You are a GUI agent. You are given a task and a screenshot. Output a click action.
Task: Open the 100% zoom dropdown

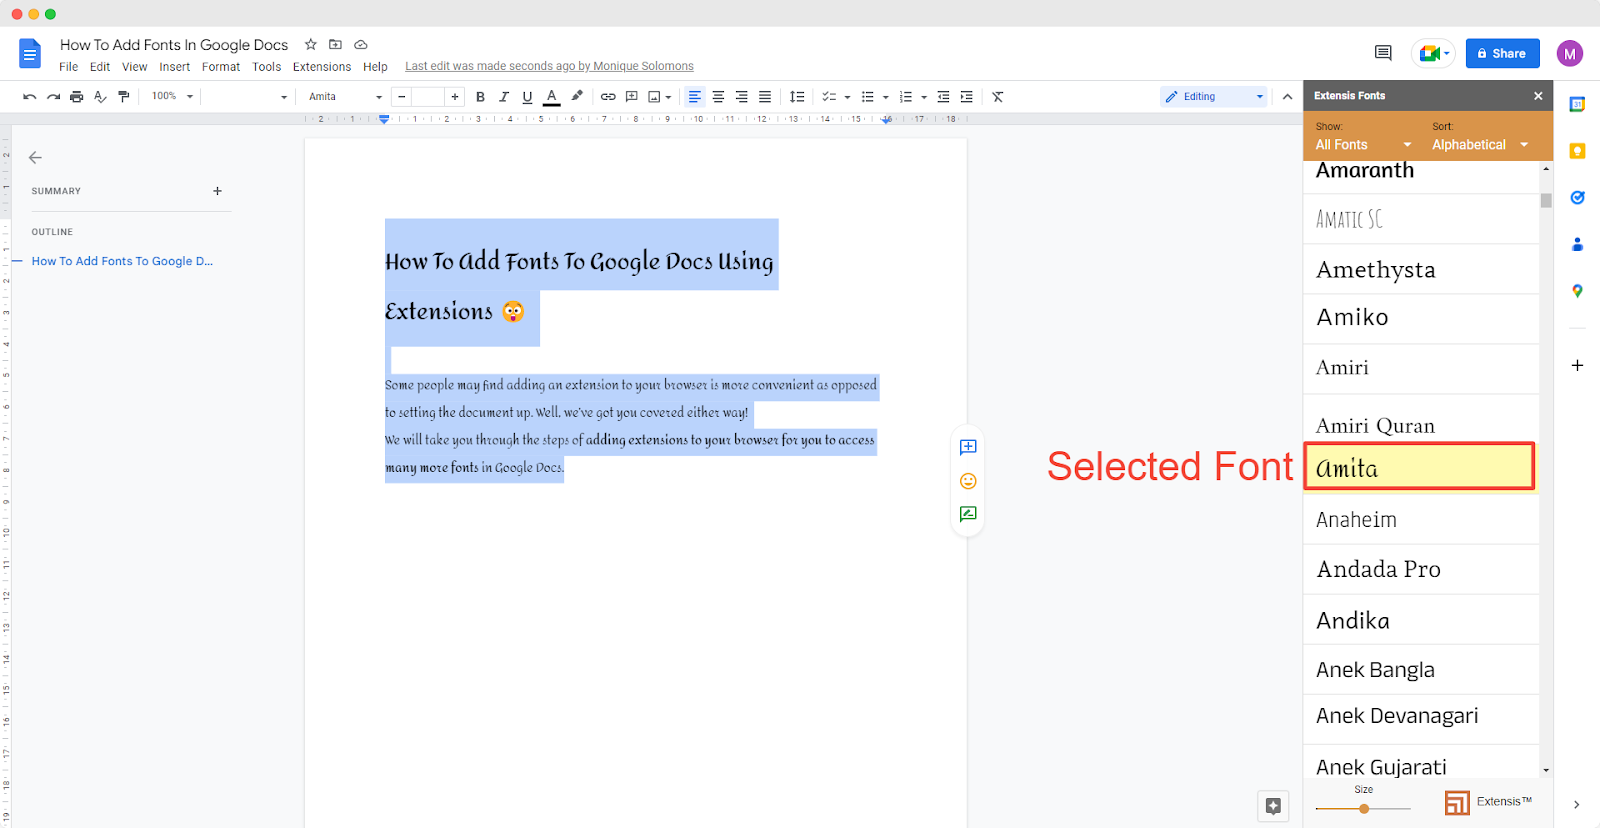[x=172, y=97]
